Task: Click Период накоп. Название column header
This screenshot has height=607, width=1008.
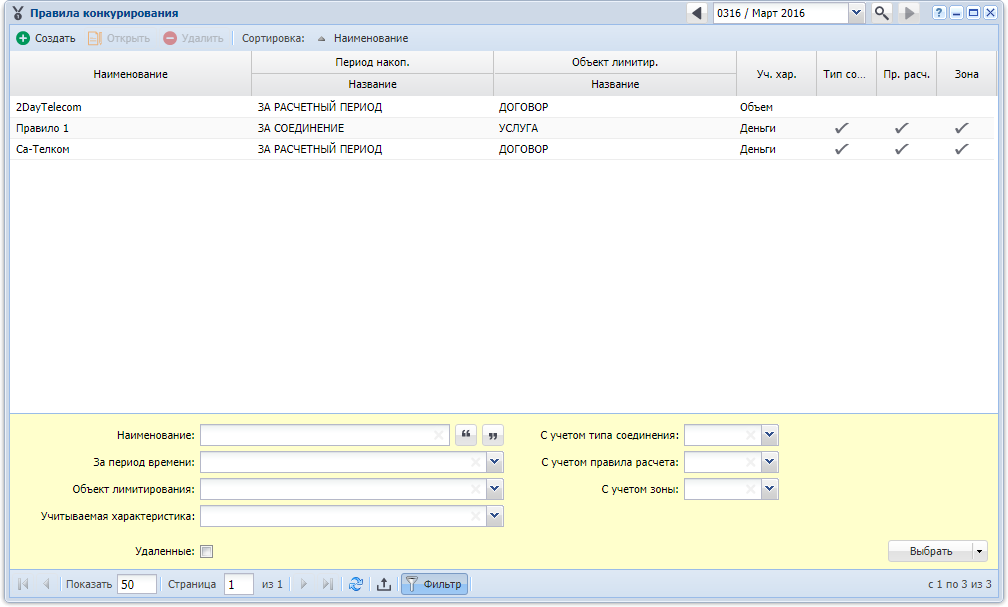Action: [x=372, y=84]
